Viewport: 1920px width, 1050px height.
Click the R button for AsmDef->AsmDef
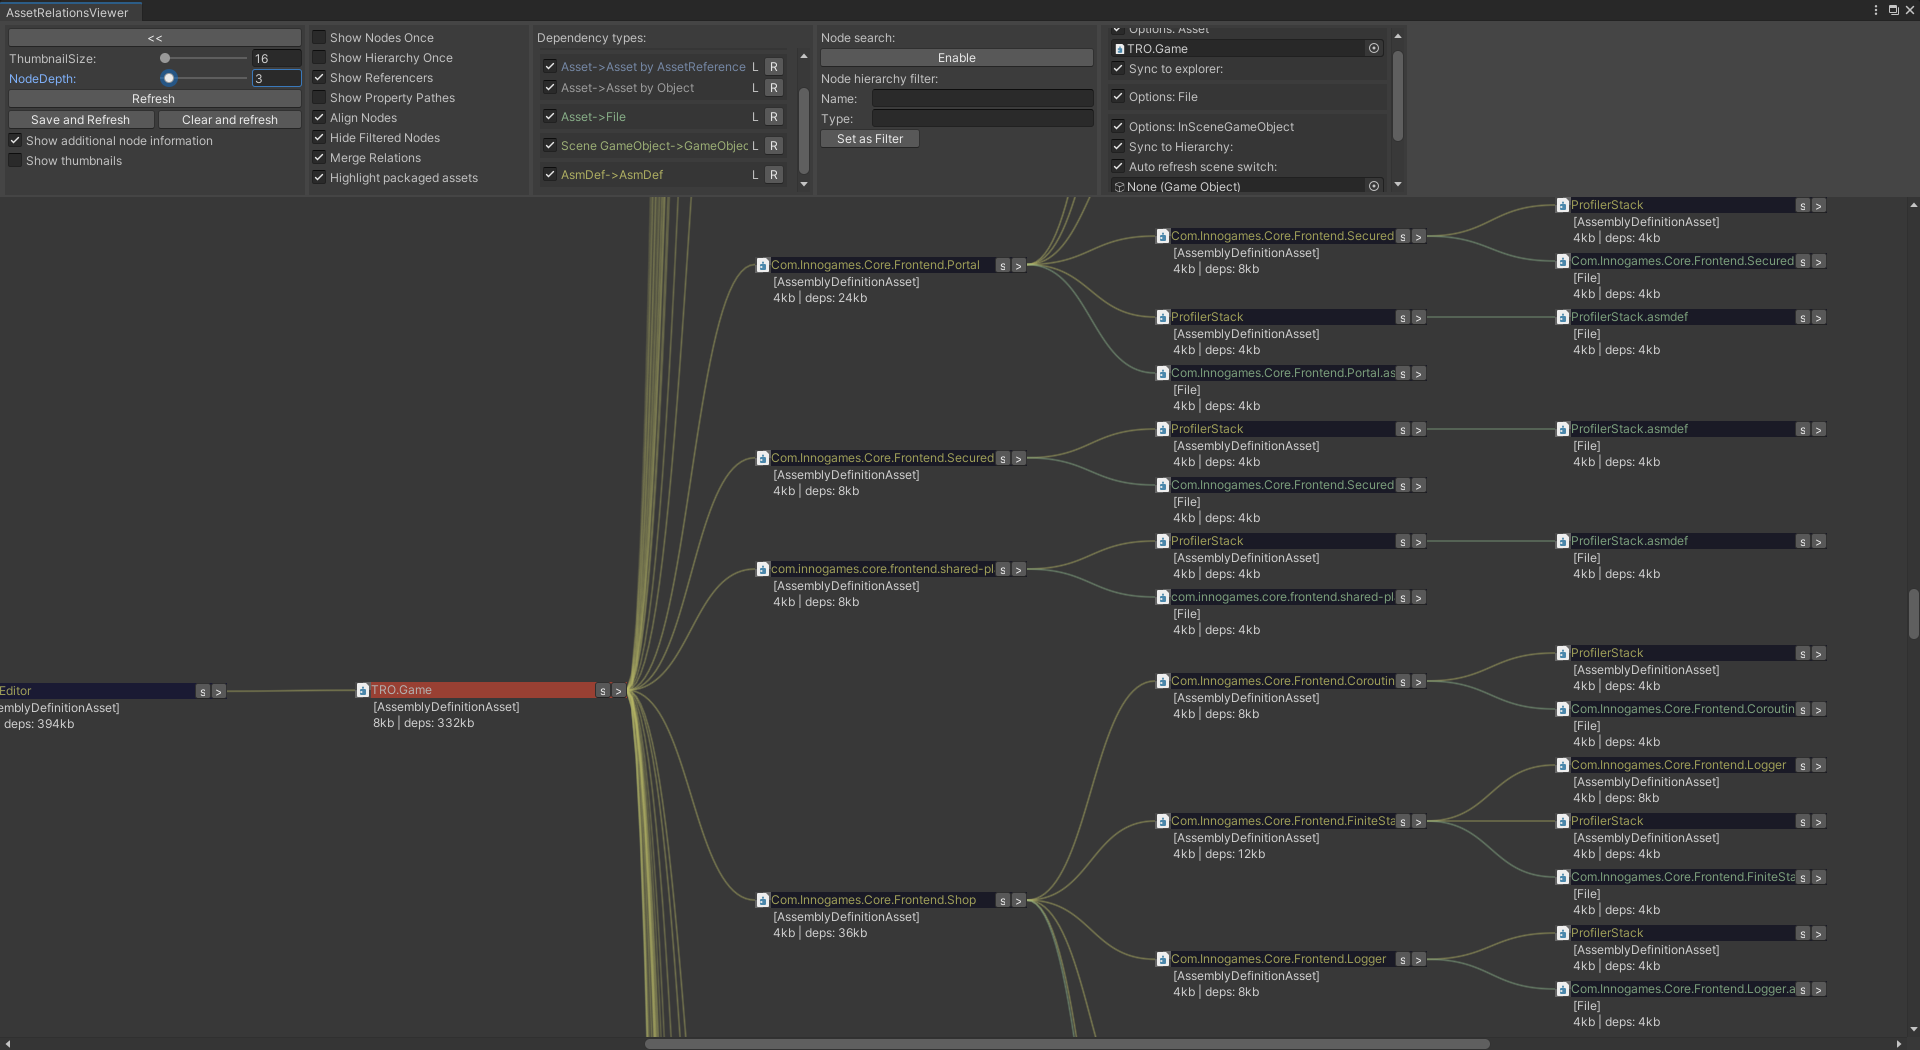click(x=774, y=175)
